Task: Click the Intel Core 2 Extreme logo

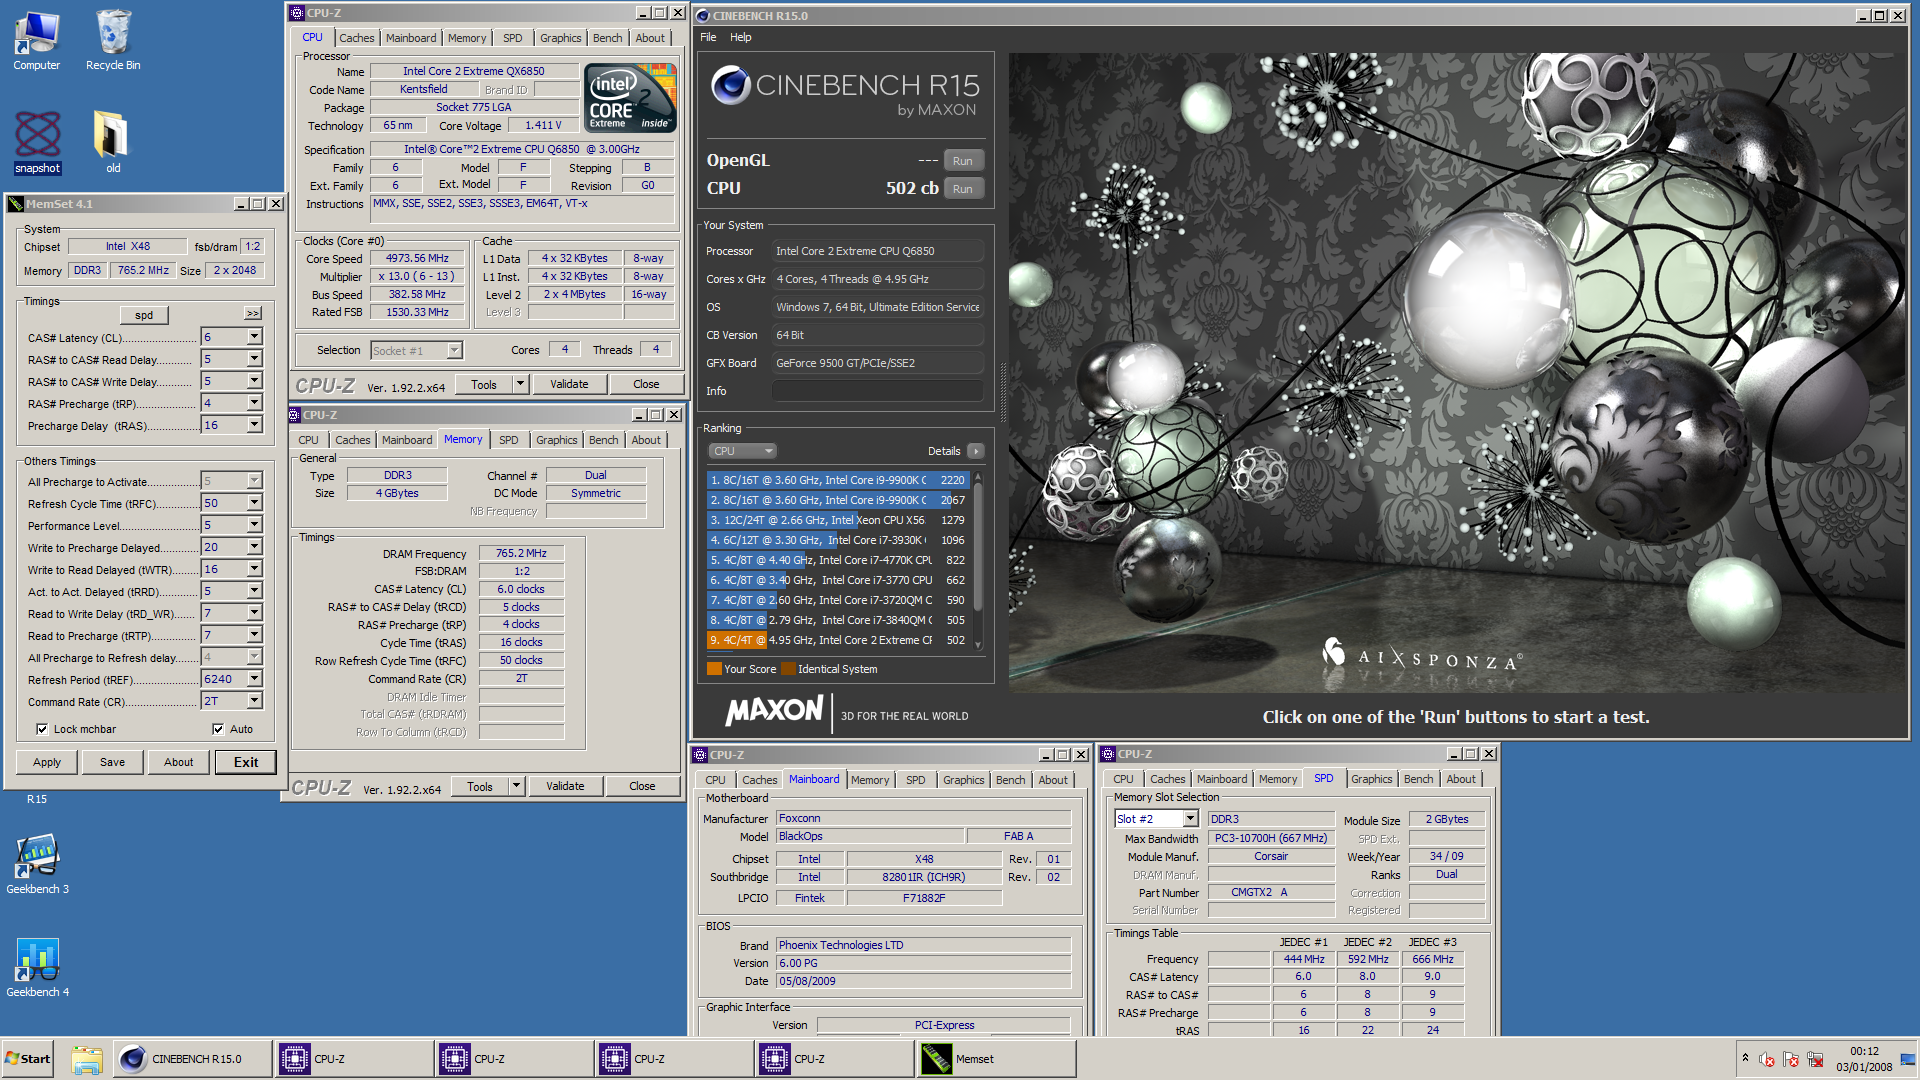Action: [x=631, y=98]
